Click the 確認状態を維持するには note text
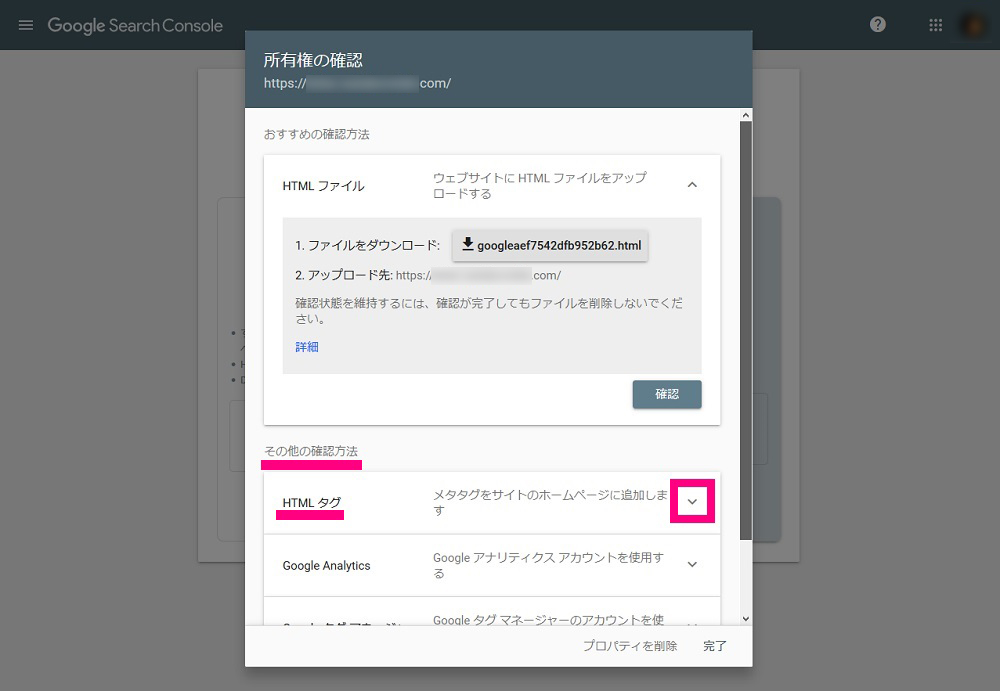Image resolution: width=1000 pixels, height=691 pixels. pyautogui.click(x=489, y=311)
